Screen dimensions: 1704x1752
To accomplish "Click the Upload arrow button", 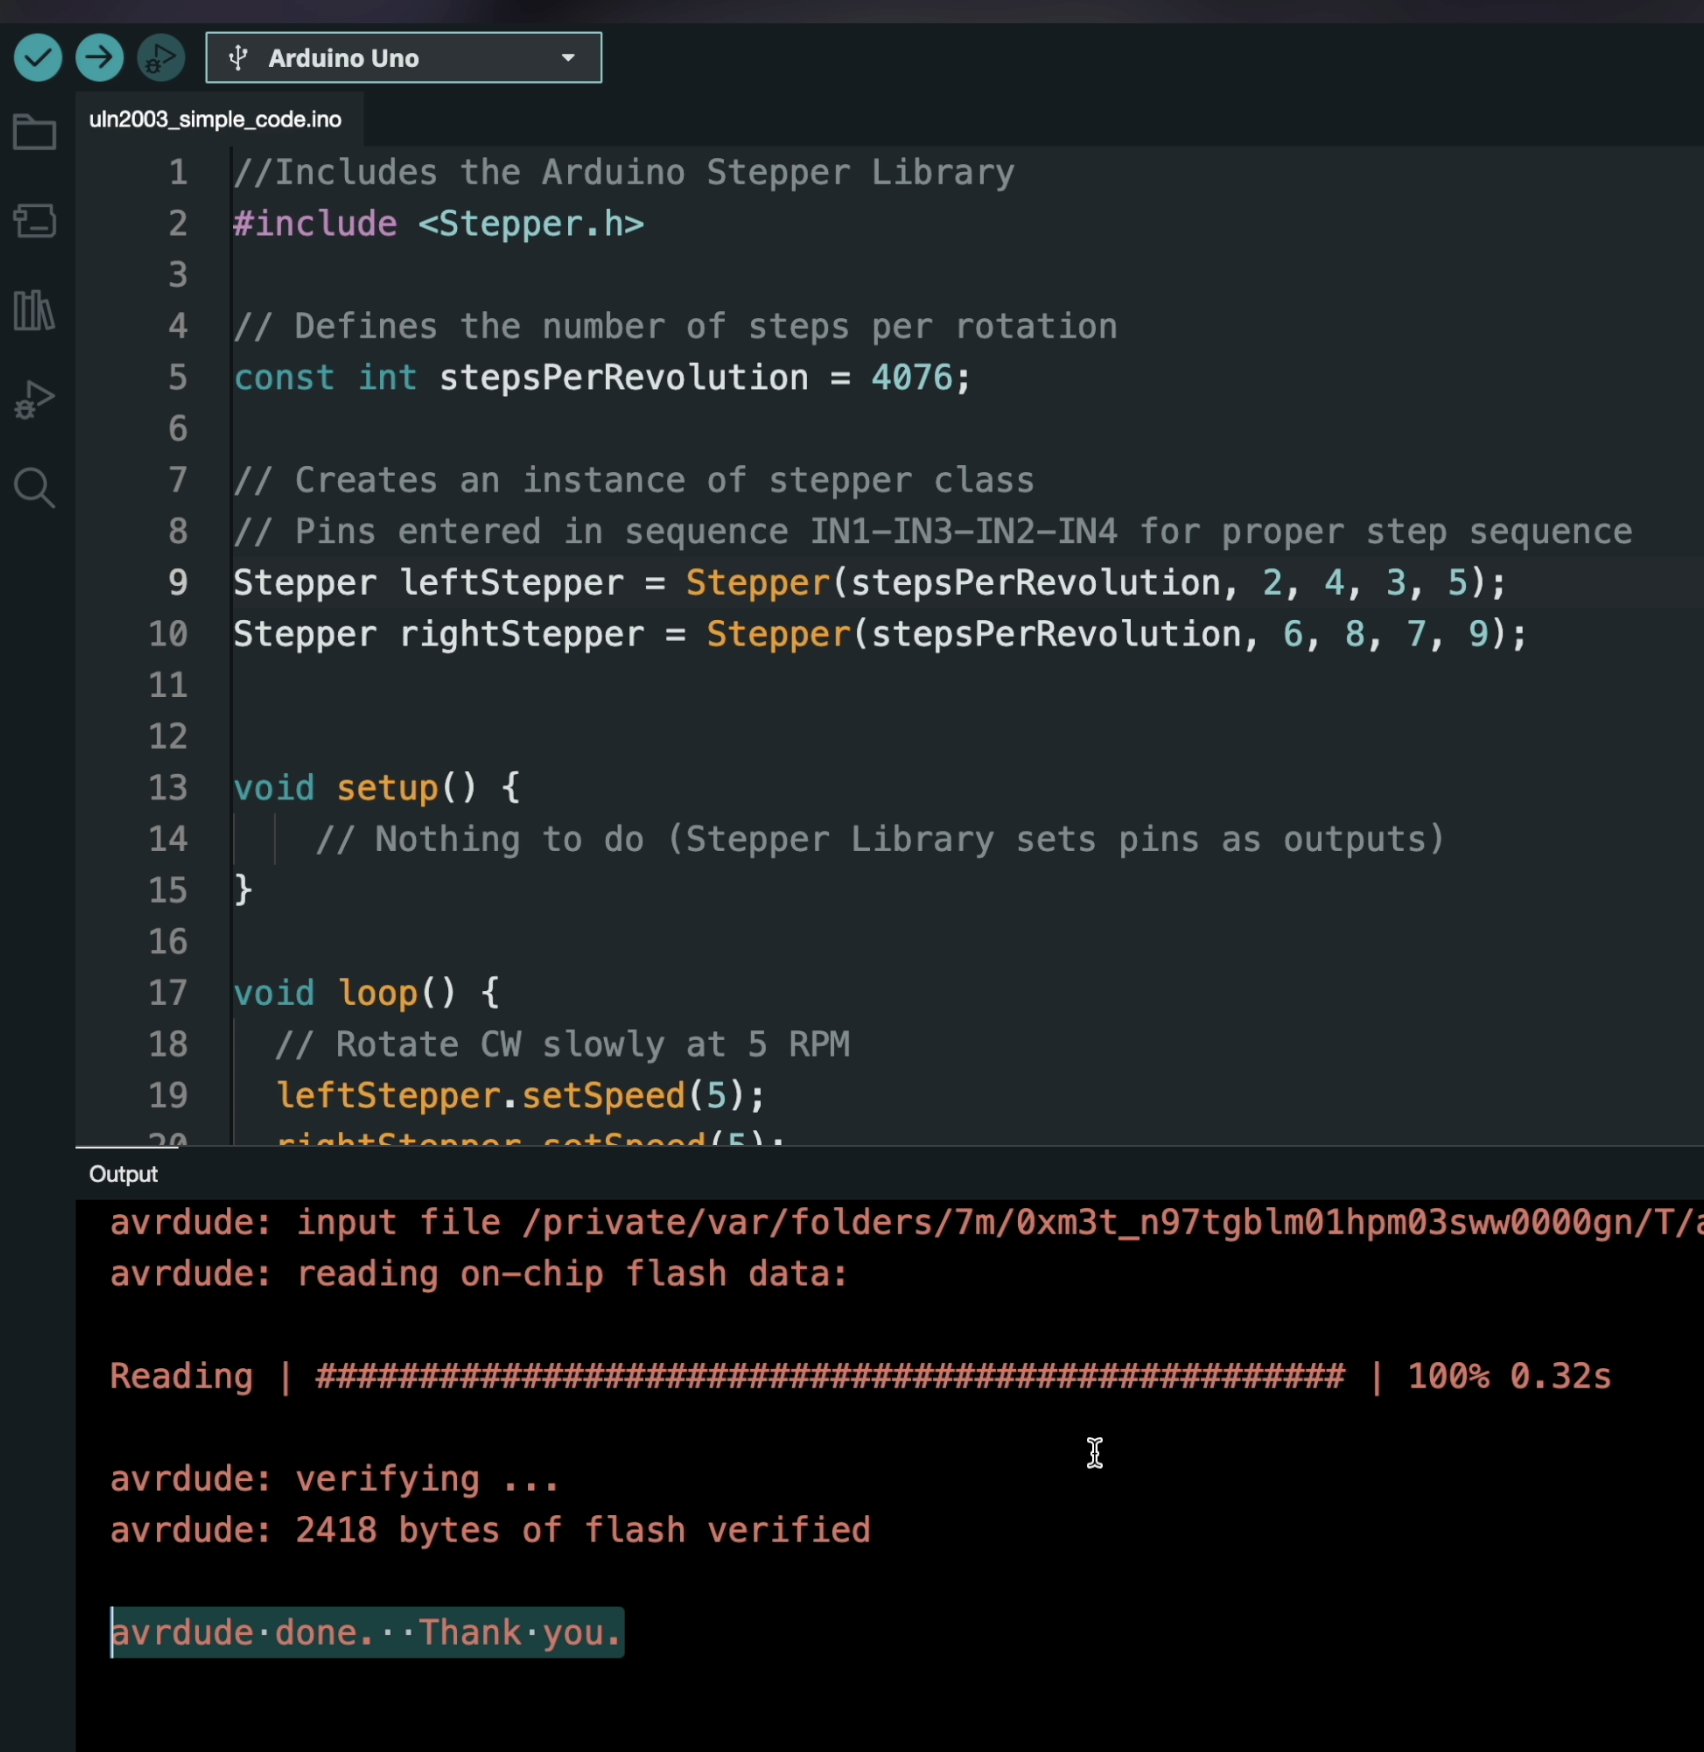I will [99, 57].
